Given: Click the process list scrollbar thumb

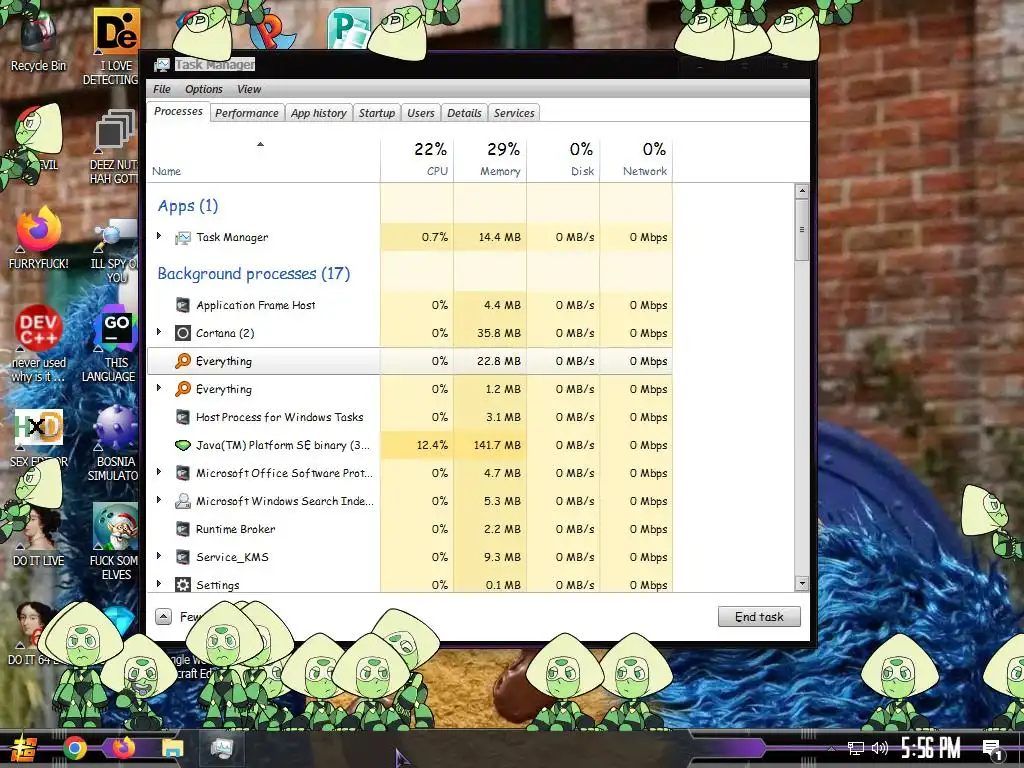Looking at the screenshot, I should click(802, 230).
